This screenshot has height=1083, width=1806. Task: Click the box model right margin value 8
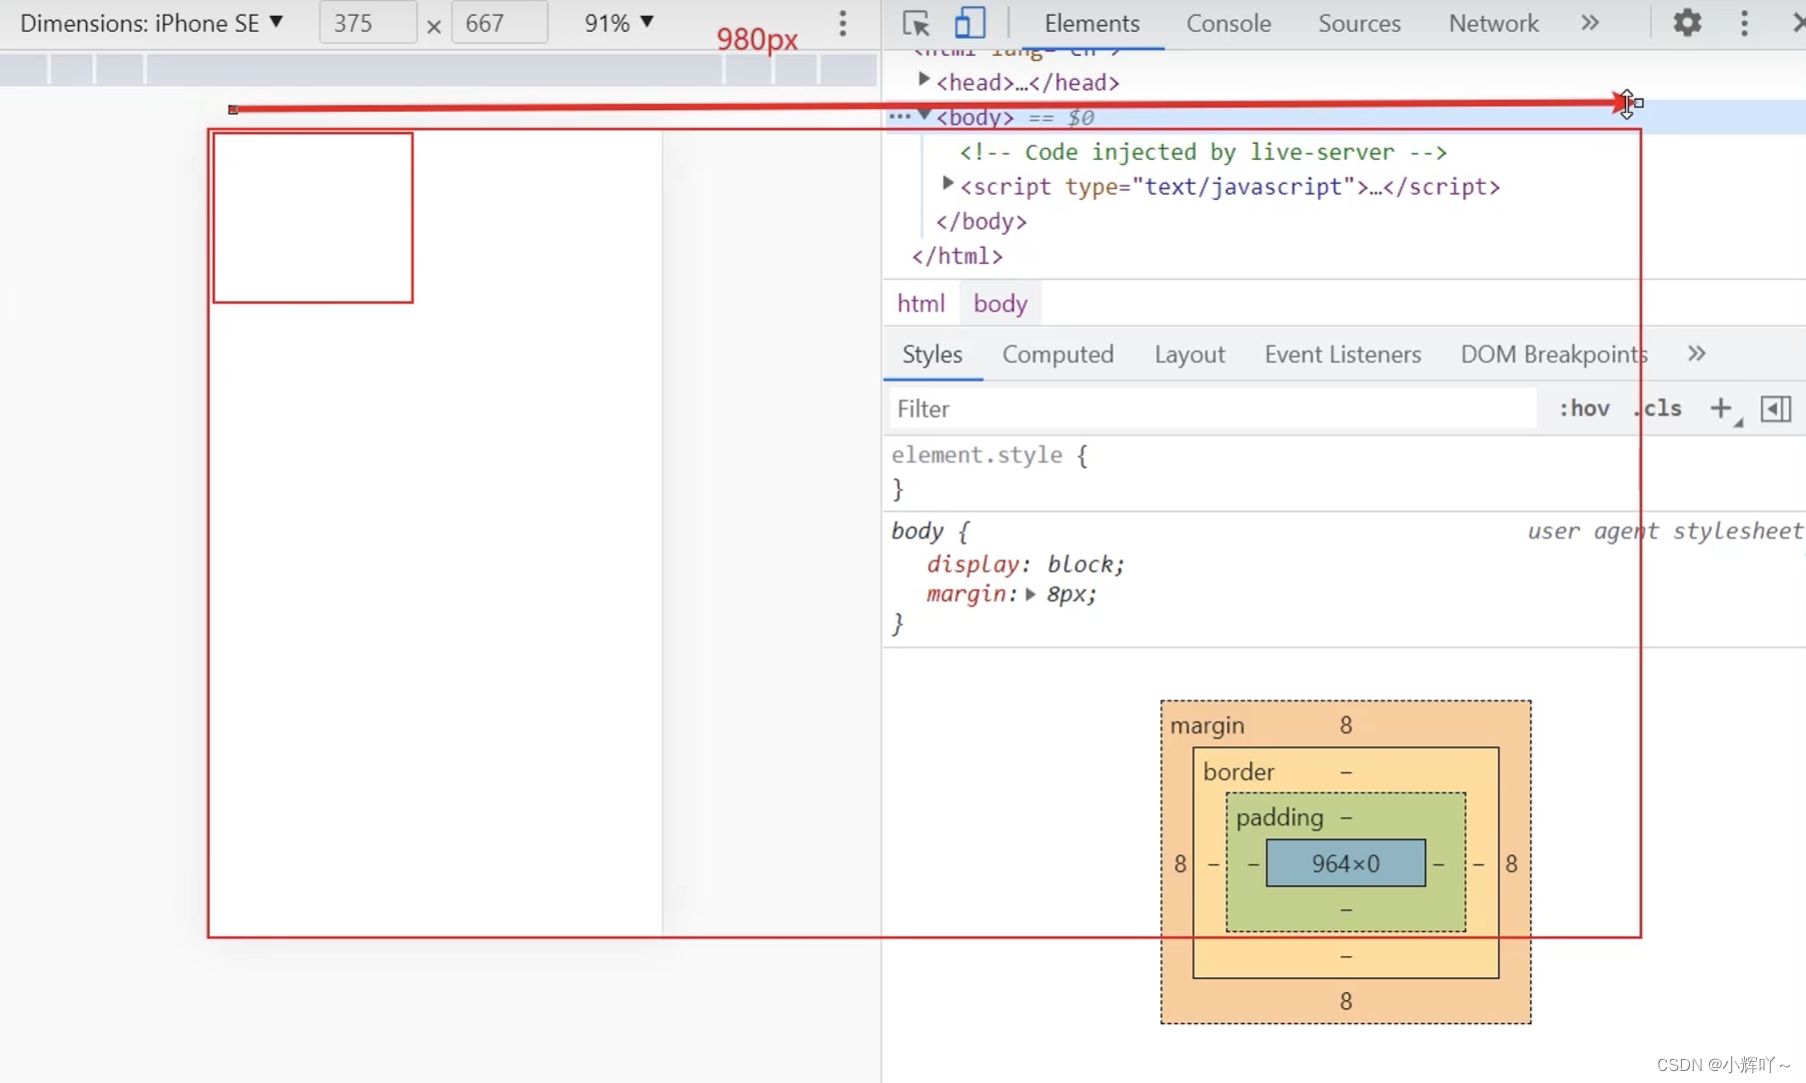pos(1511,863)
